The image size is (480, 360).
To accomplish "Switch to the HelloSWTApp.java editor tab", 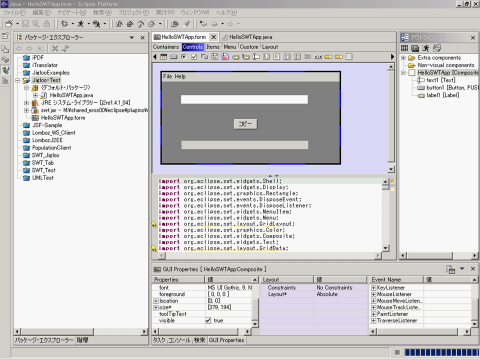I will tap(247, 37).
